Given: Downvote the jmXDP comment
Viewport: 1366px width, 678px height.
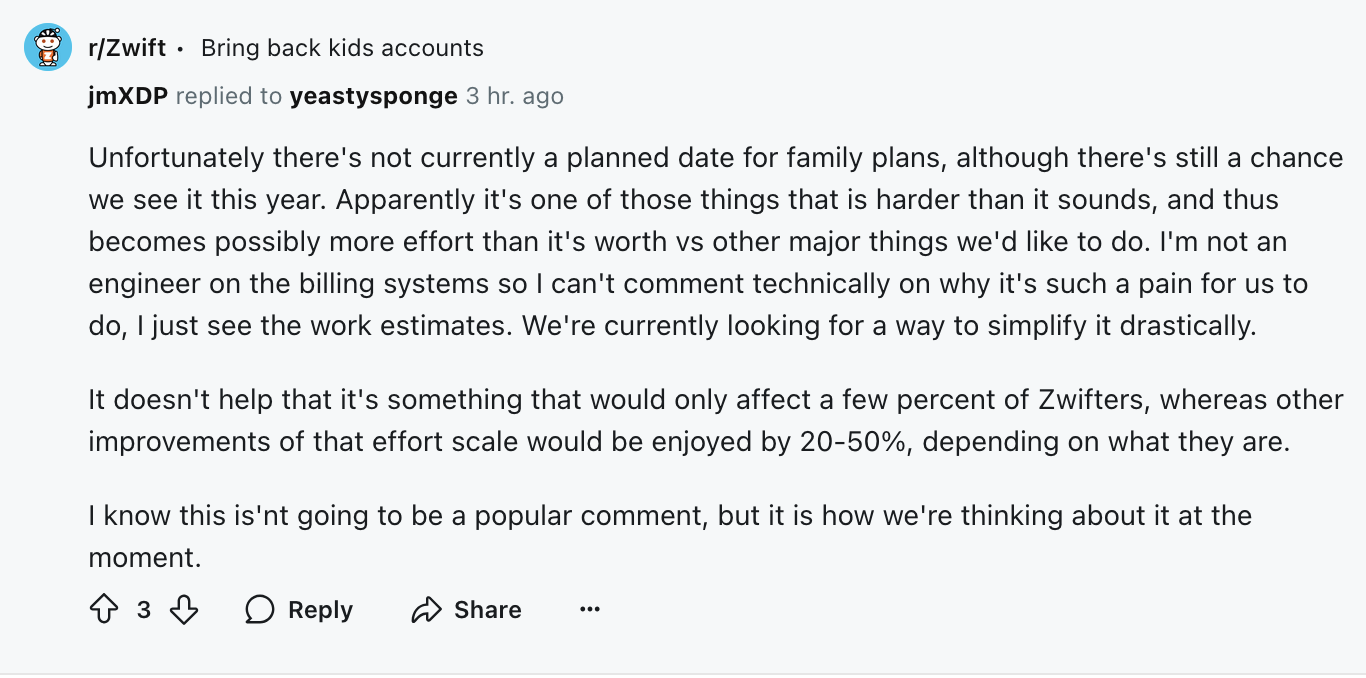Looking at the screenshot, I should 184,609.
